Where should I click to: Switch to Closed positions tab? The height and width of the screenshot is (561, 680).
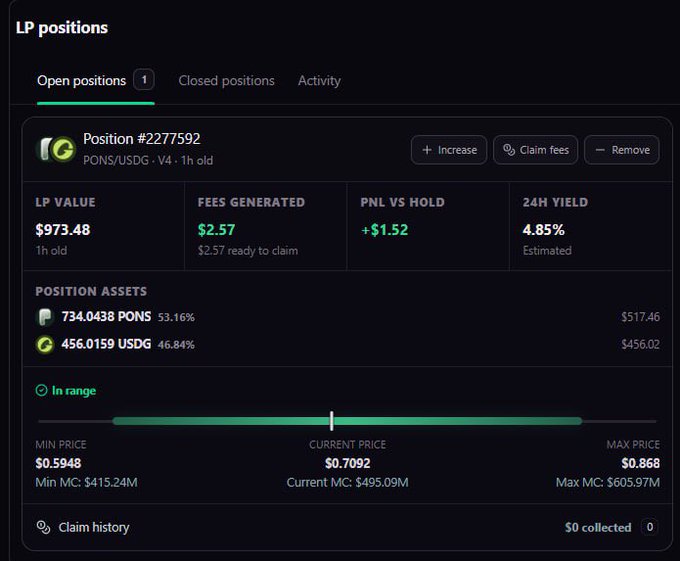pos(226,81)
